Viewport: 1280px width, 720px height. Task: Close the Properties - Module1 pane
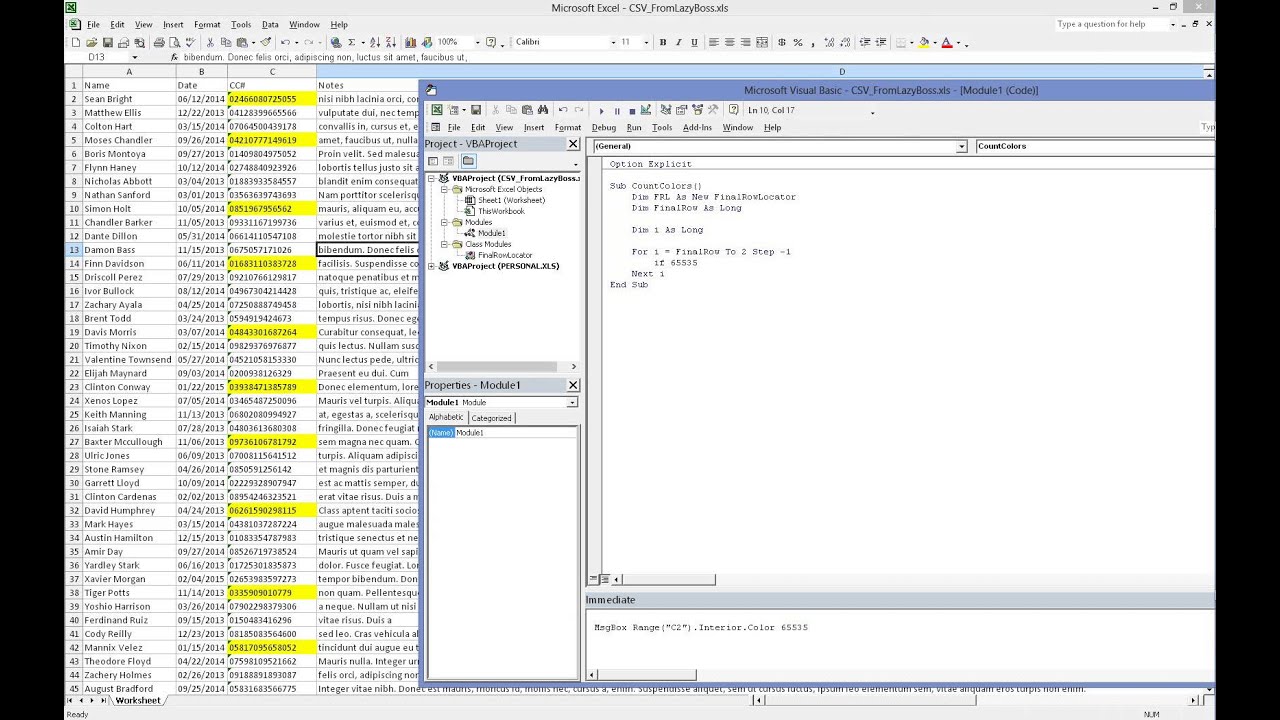(x=573, y=385)
